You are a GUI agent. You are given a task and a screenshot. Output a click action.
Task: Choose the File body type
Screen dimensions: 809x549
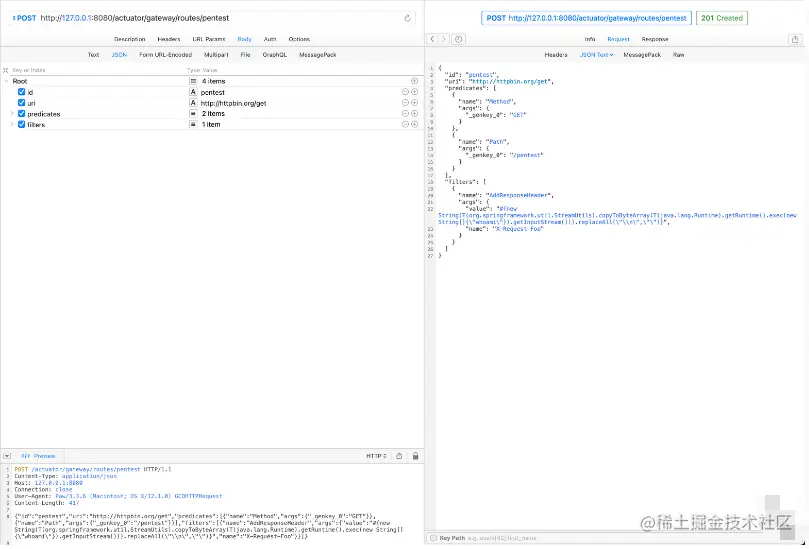click(245, 55)
